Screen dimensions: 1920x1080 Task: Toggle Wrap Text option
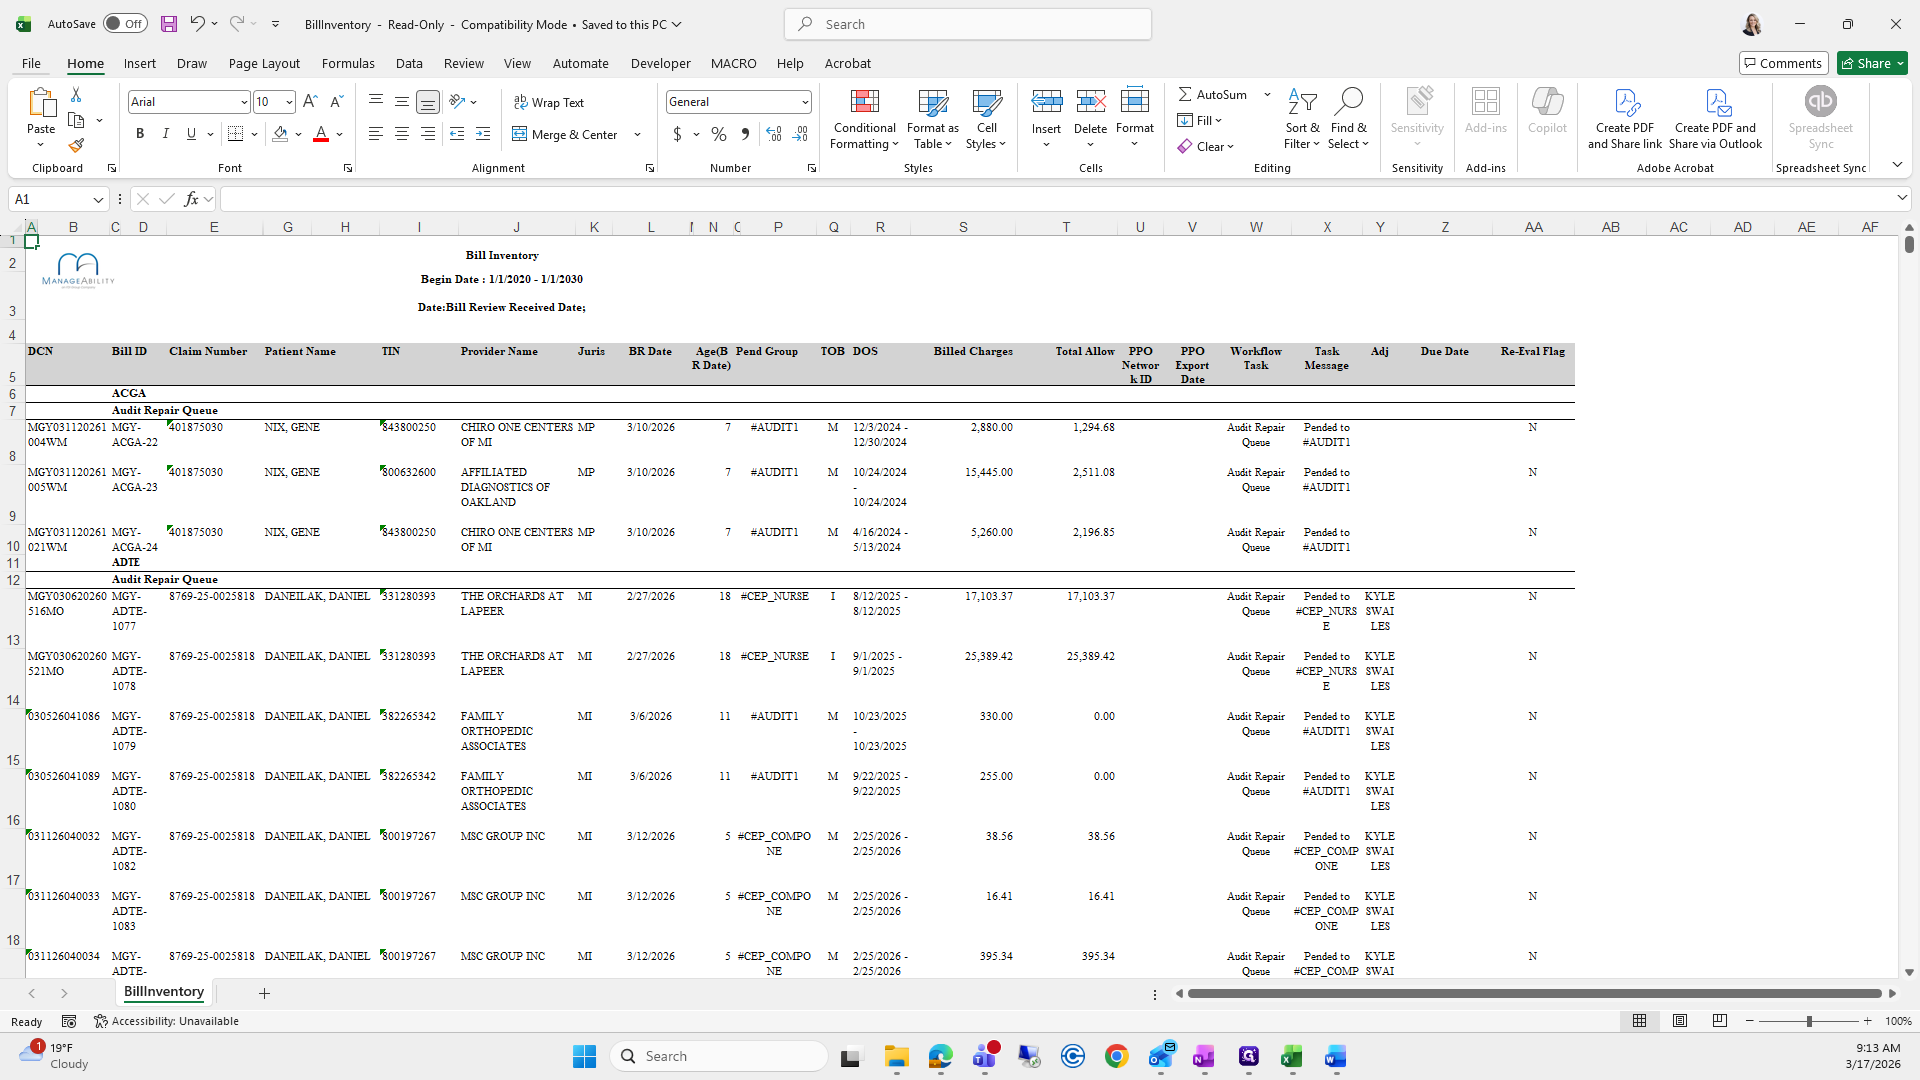coord(549,103)
